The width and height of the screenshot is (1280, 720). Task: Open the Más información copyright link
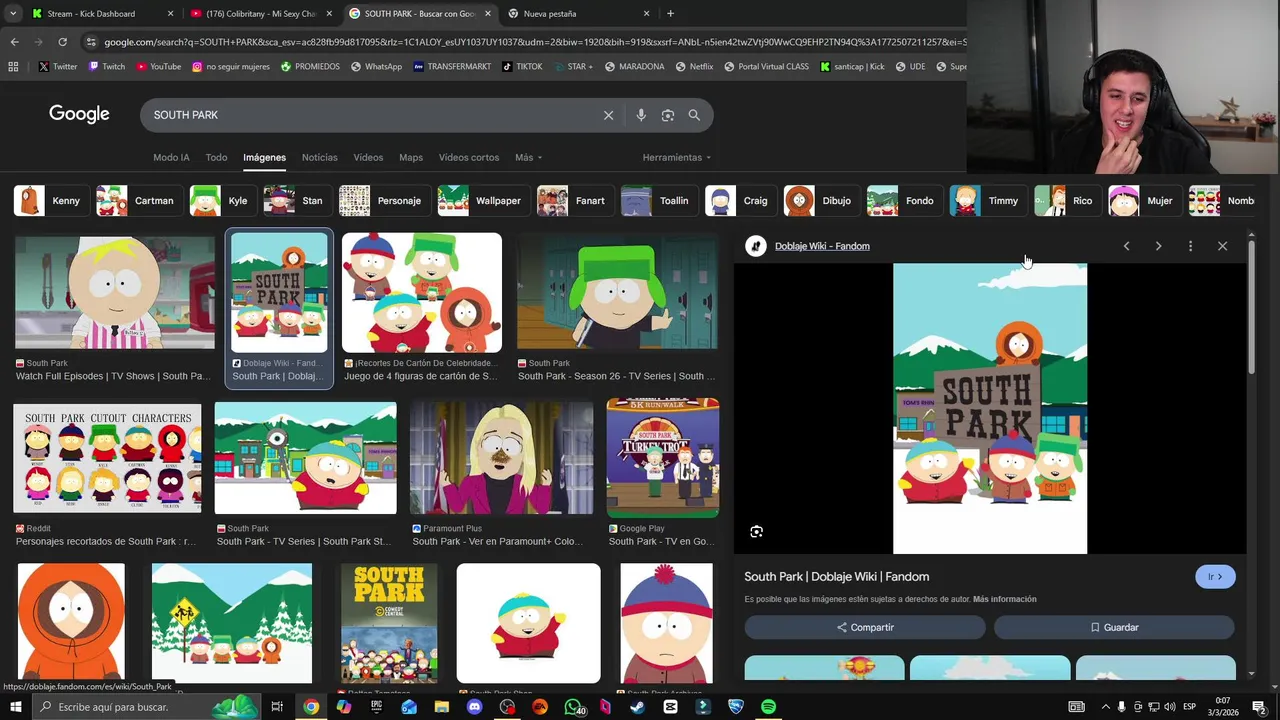point(1005,599)
